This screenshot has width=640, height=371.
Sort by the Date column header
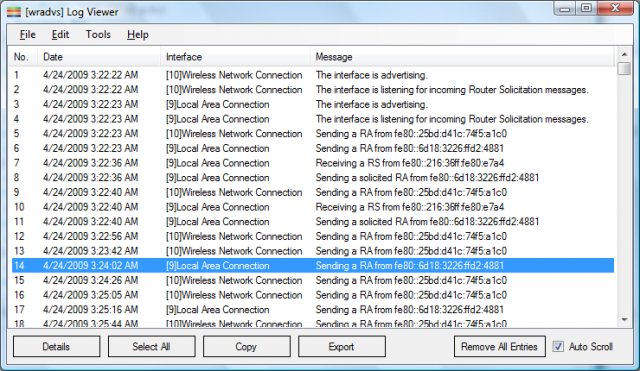99,57
